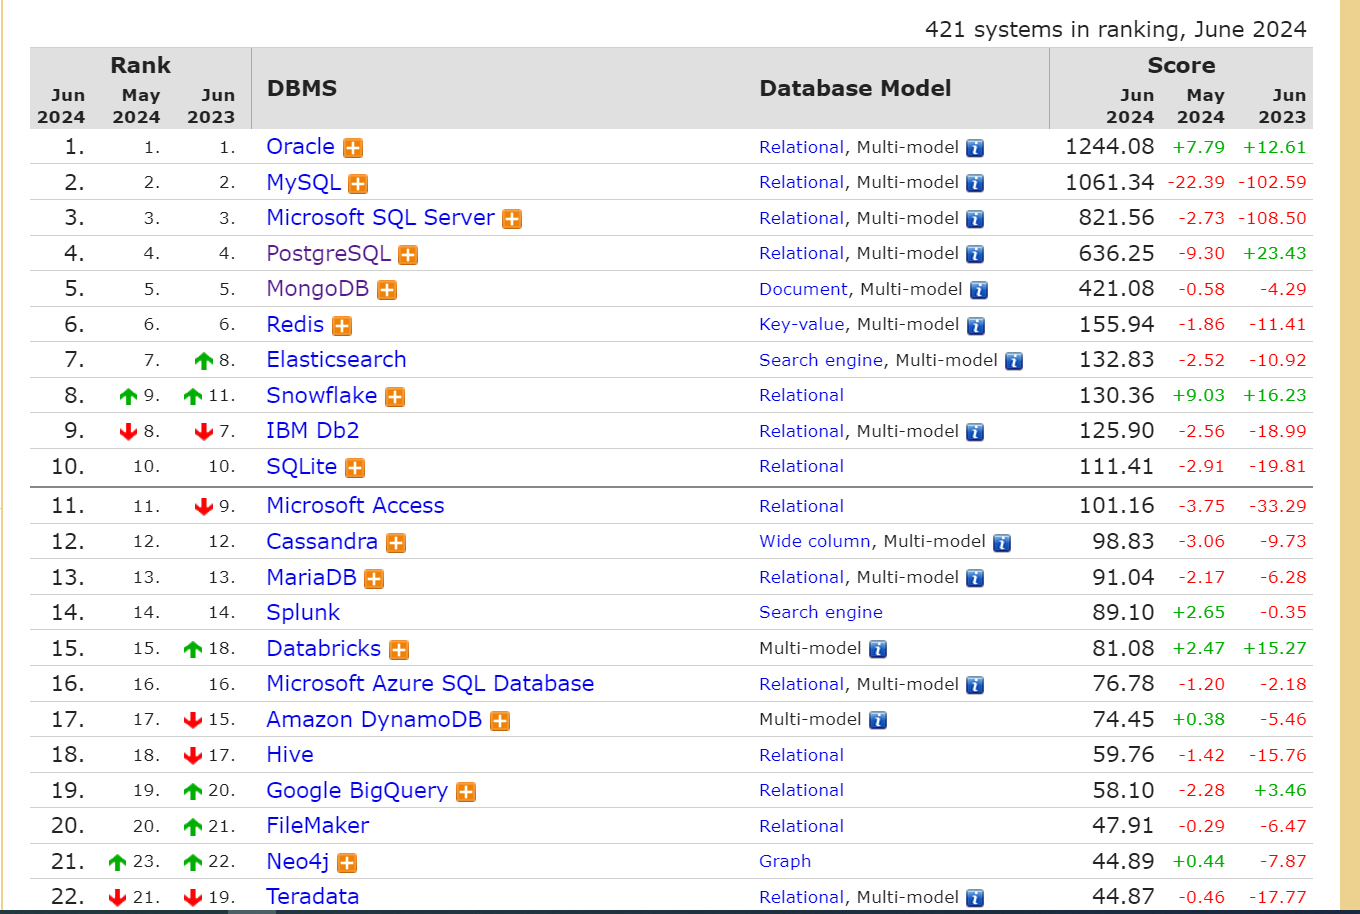The width and height of the screenshot is (1360, 914).
Task: Click the Wide column link for Cassandra
Action: click(815, 541)
